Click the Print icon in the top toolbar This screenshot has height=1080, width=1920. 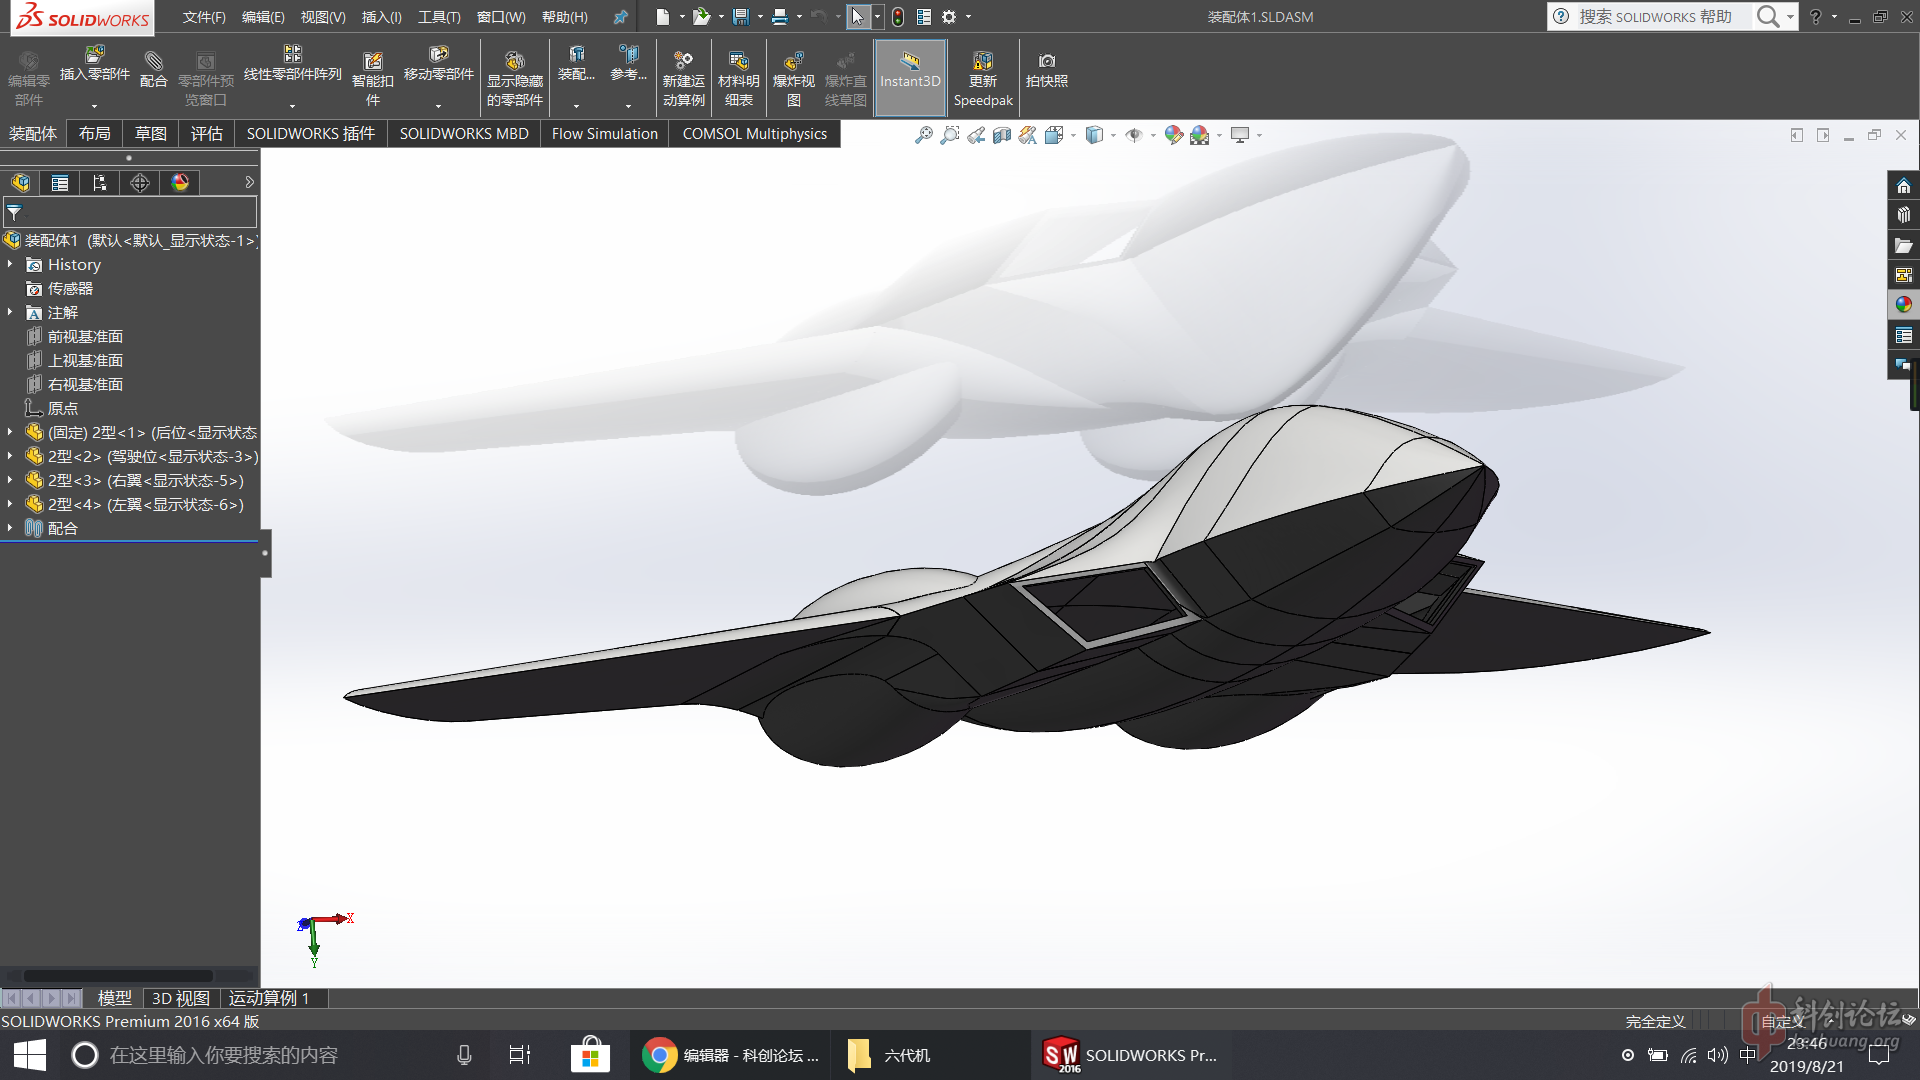[780, 17]
